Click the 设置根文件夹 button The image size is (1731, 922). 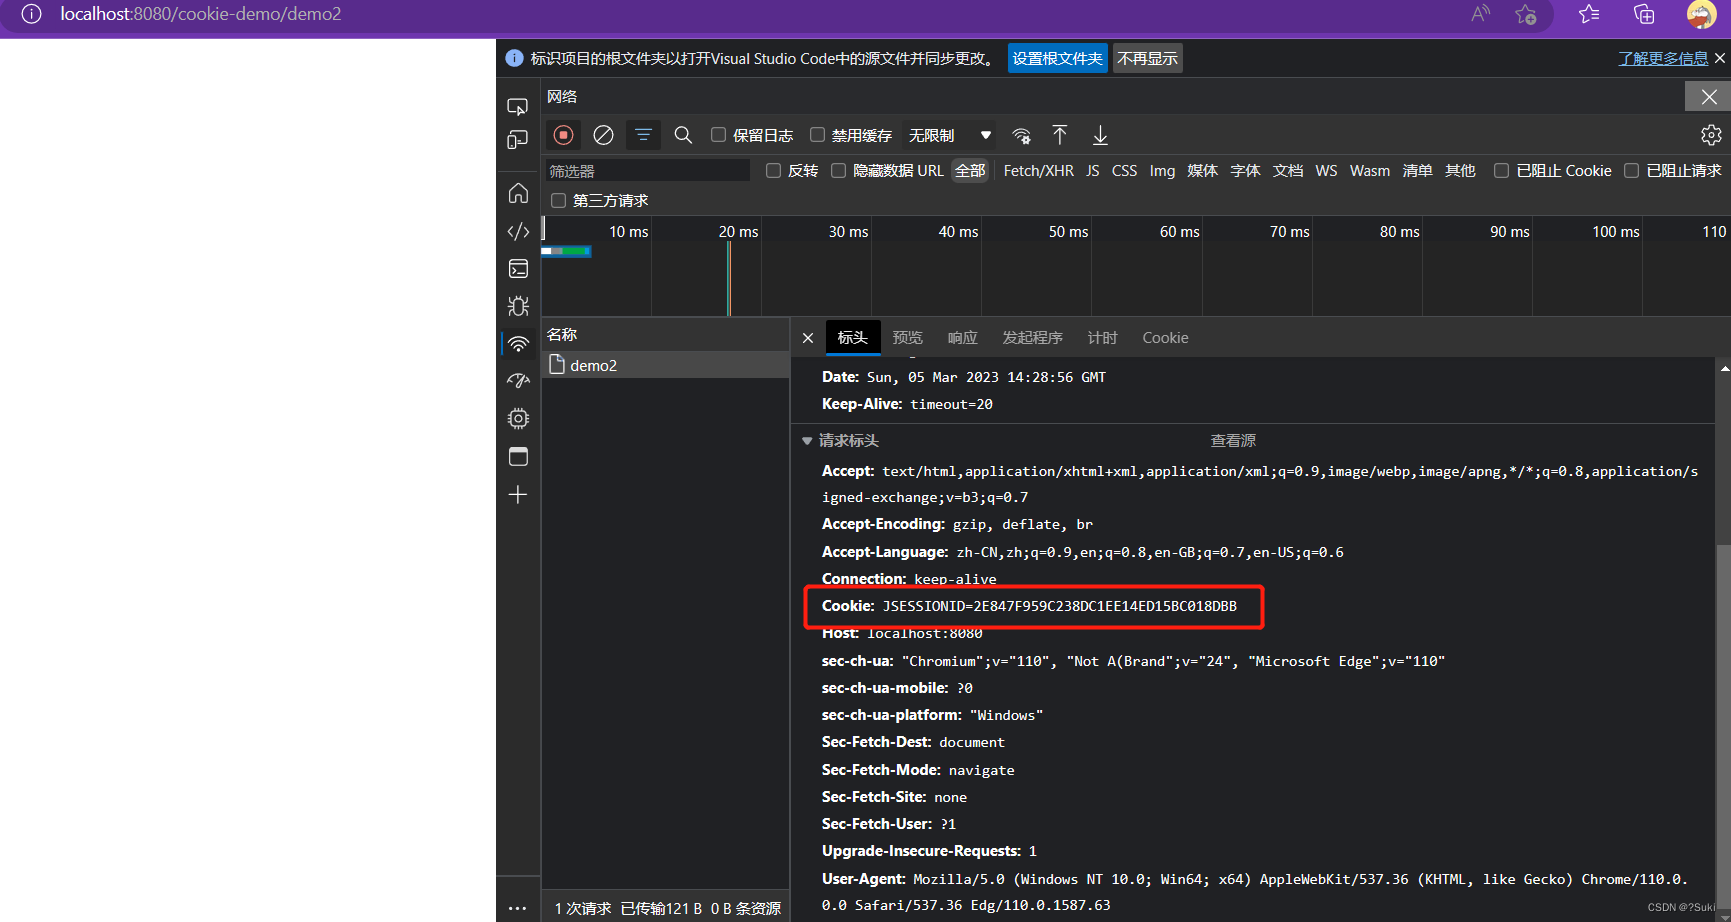coord(1057,59)
